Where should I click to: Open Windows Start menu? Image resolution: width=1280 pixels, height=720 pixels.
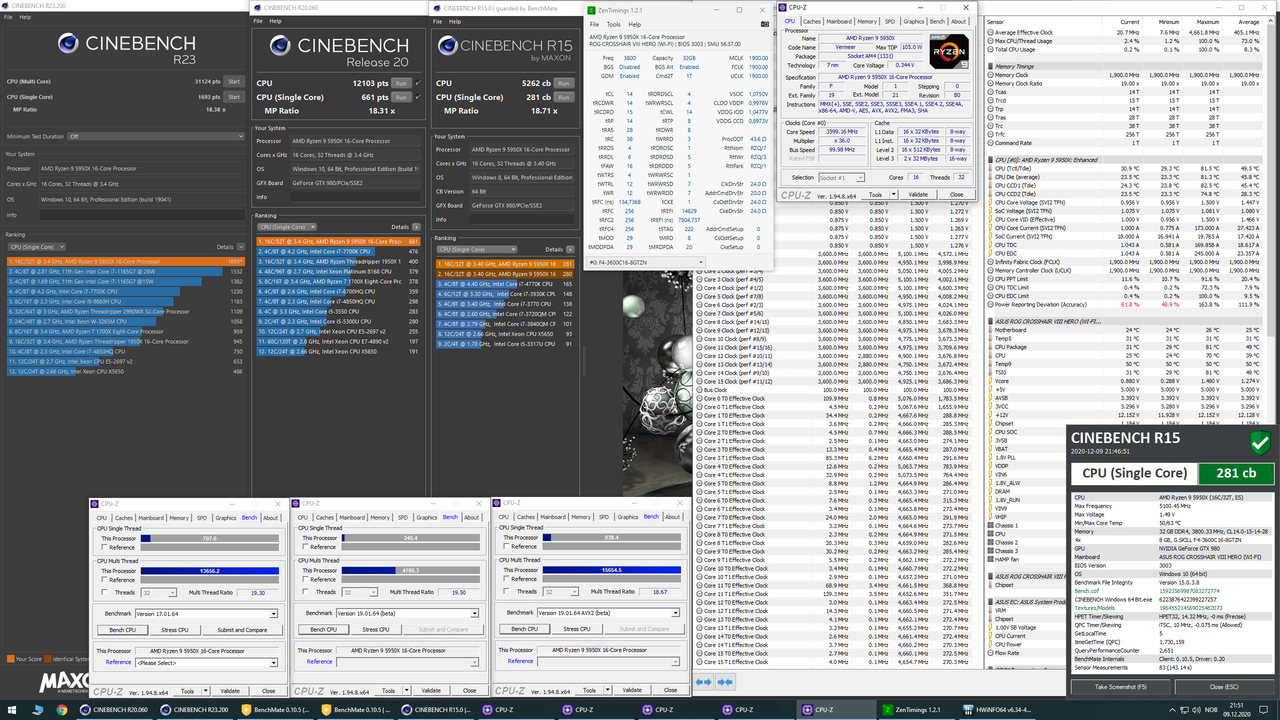pyautogui.click(x=11, y=709)
